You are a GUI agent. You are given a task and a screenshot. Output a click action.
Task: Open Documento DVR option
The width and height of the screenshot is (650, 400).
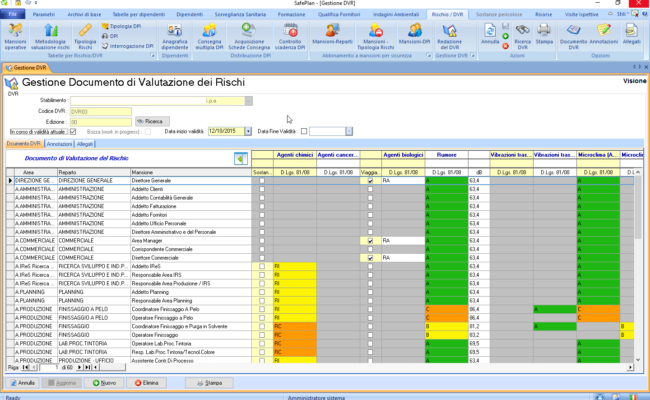coord(573,36)
